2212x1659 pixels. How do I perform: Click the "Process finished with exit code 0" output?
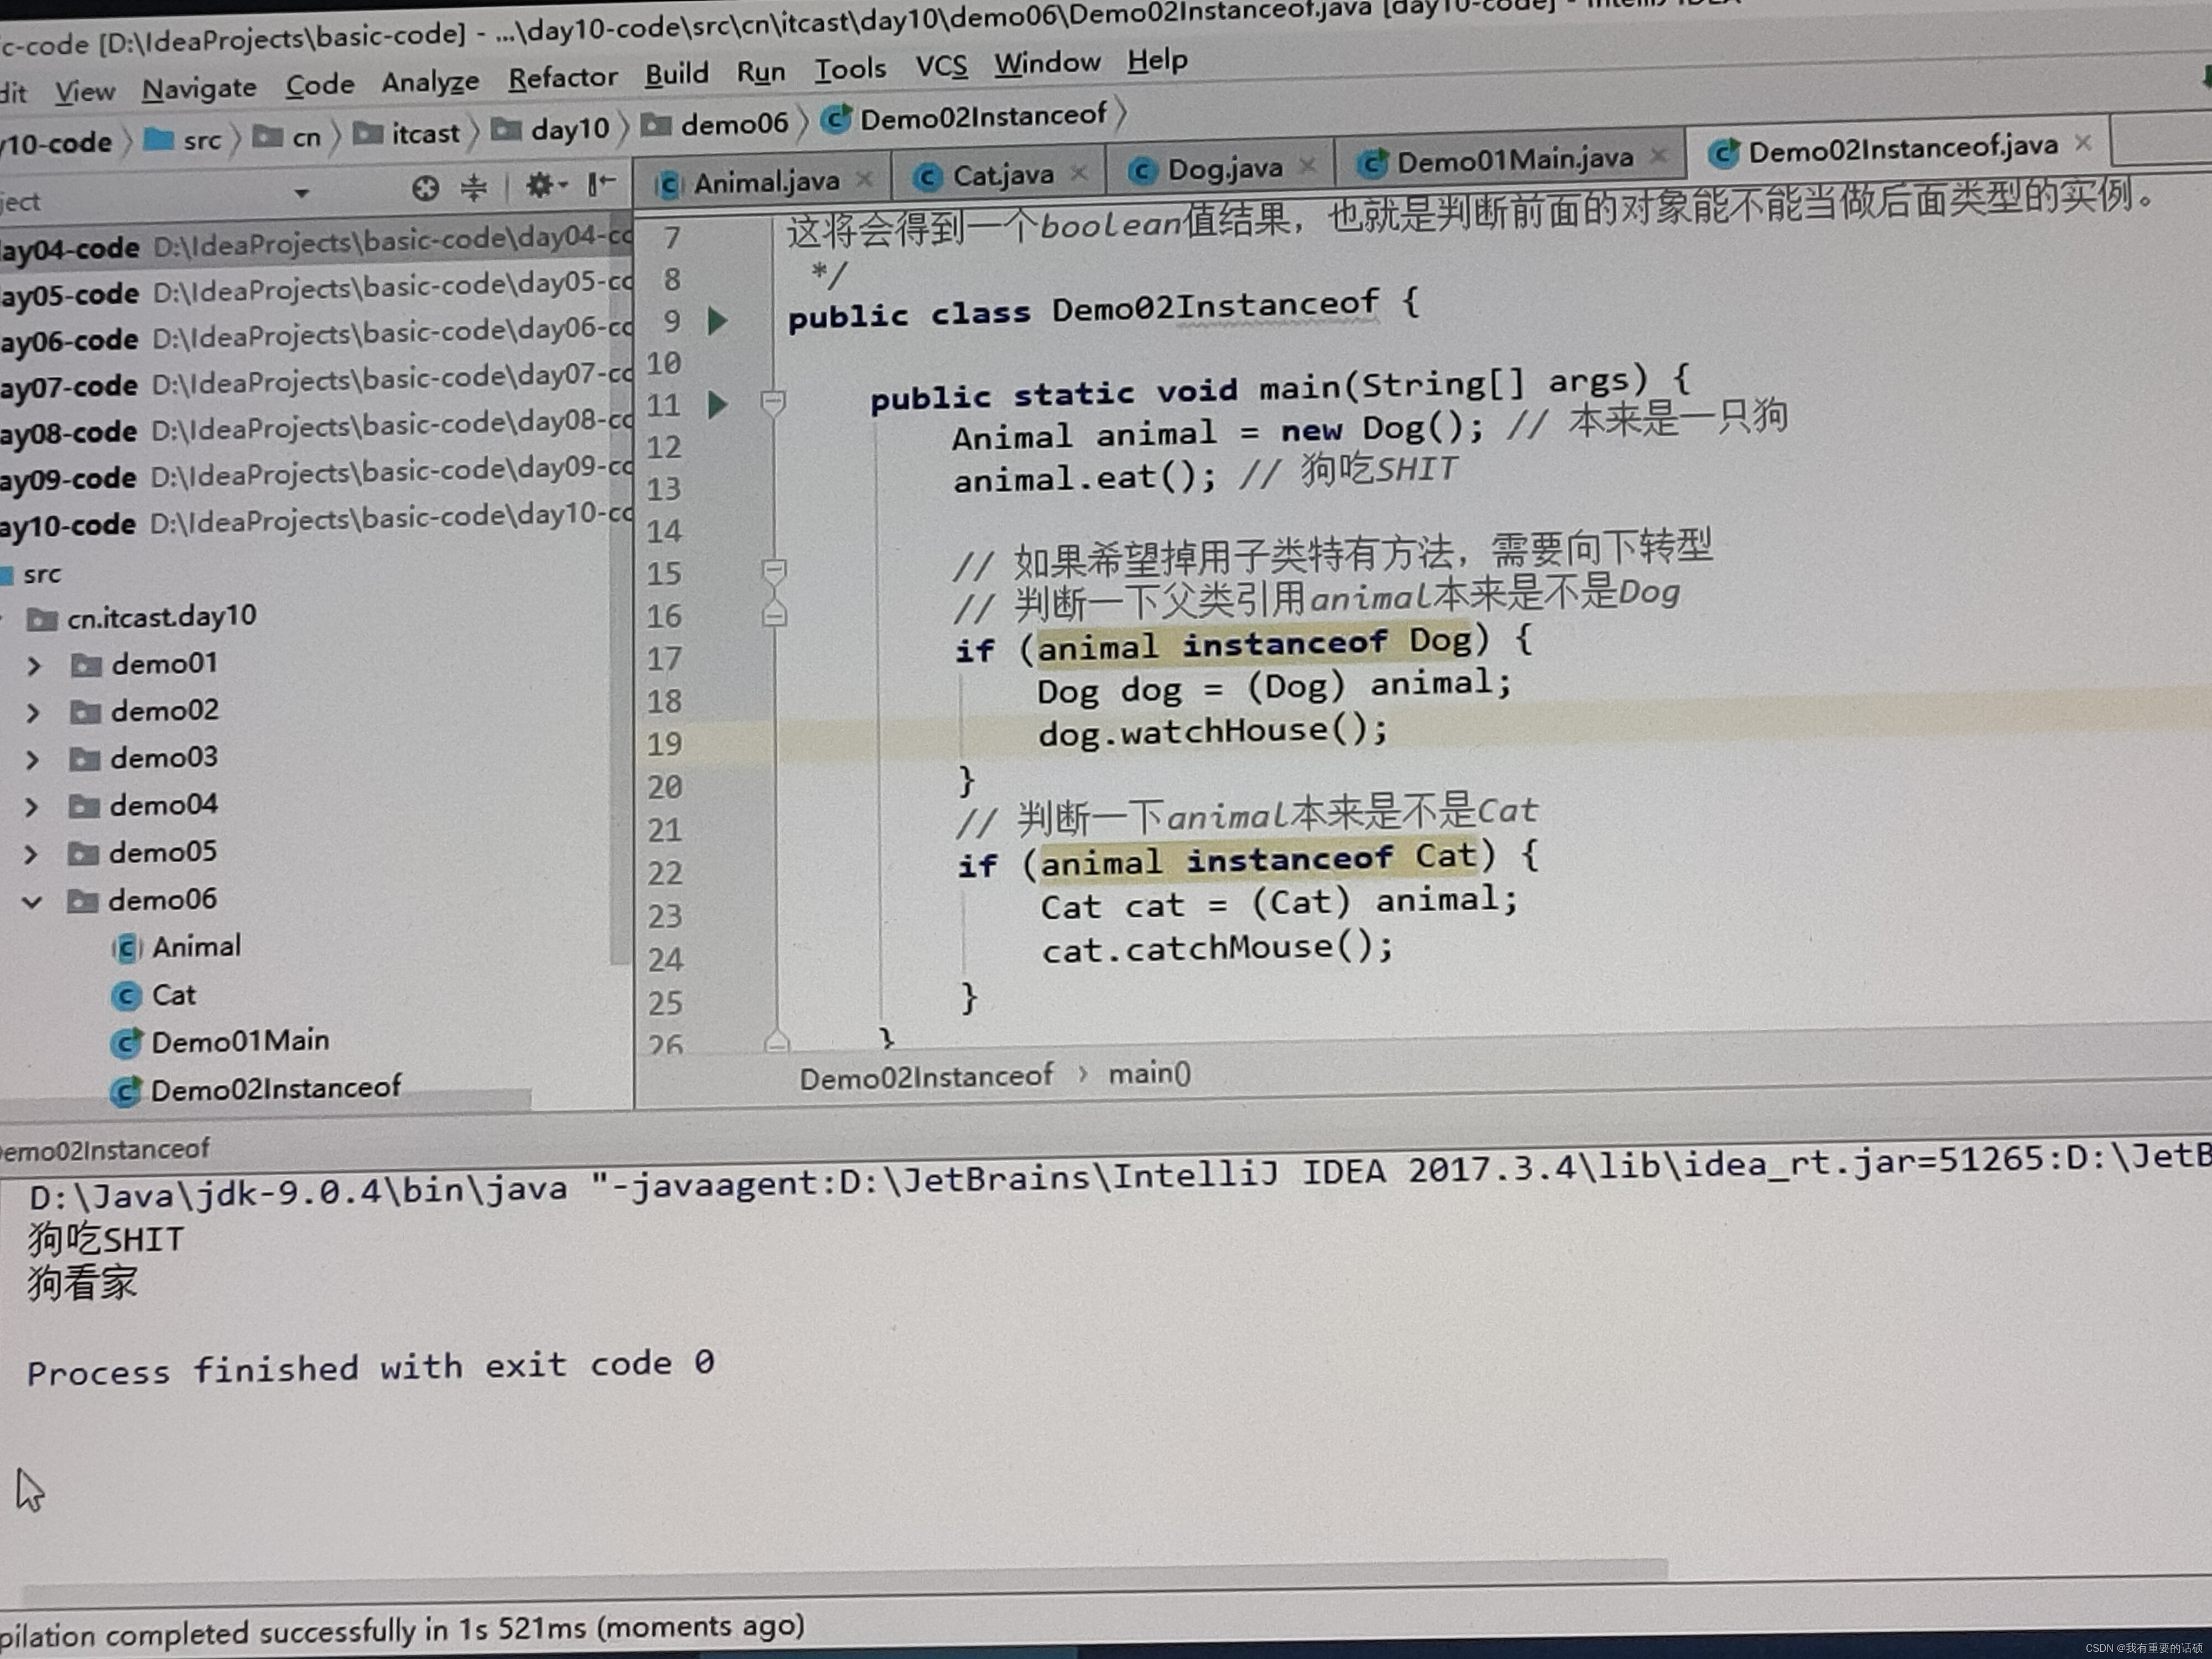click(x=370, y=1368)
